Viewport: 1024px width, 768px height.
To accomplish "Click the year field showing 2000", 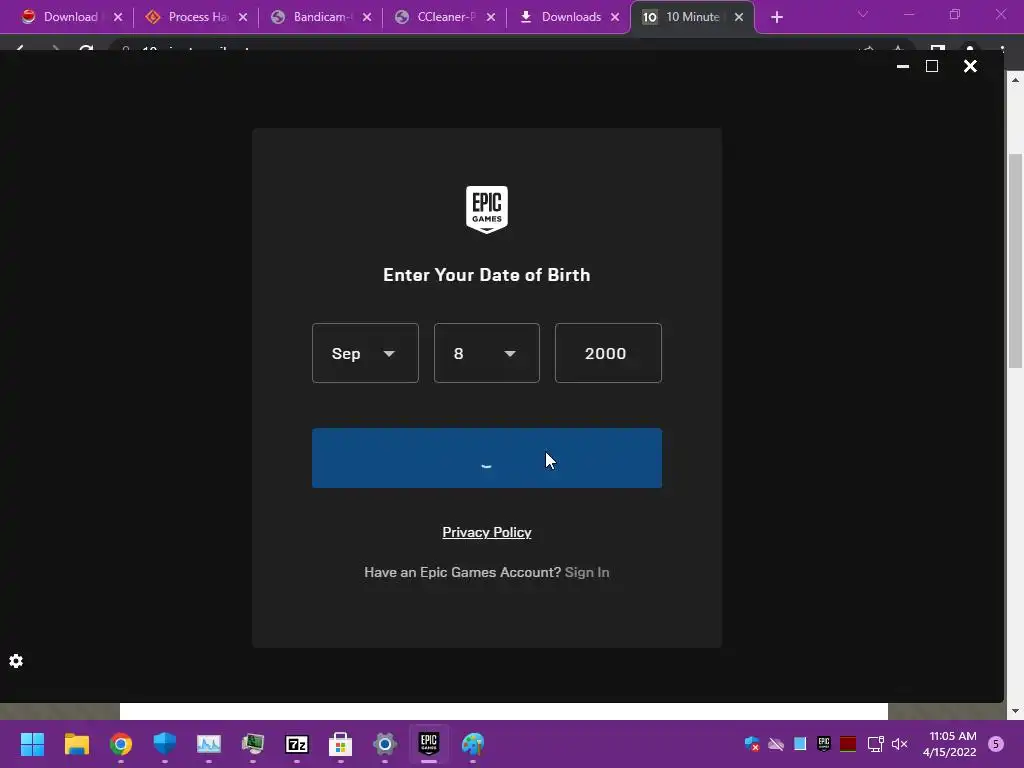I will tap(608, 353).
